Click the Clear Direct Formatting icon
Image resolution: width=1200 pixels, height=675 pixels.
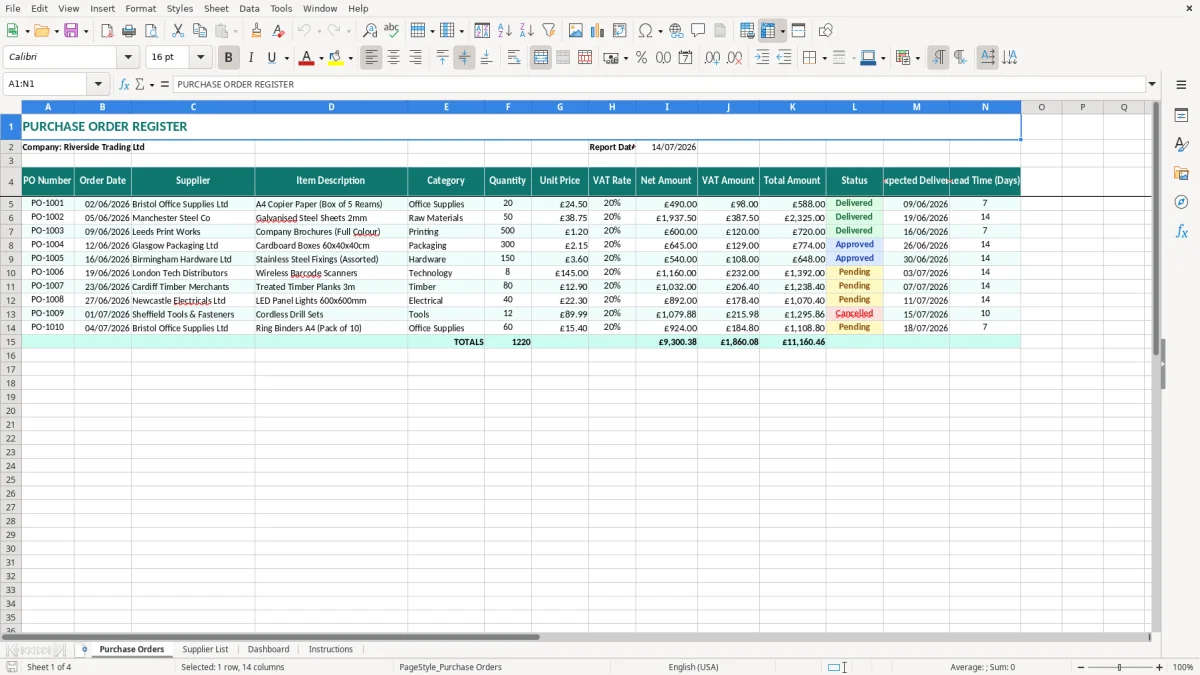pyautogui.click(x=278, y=31)
